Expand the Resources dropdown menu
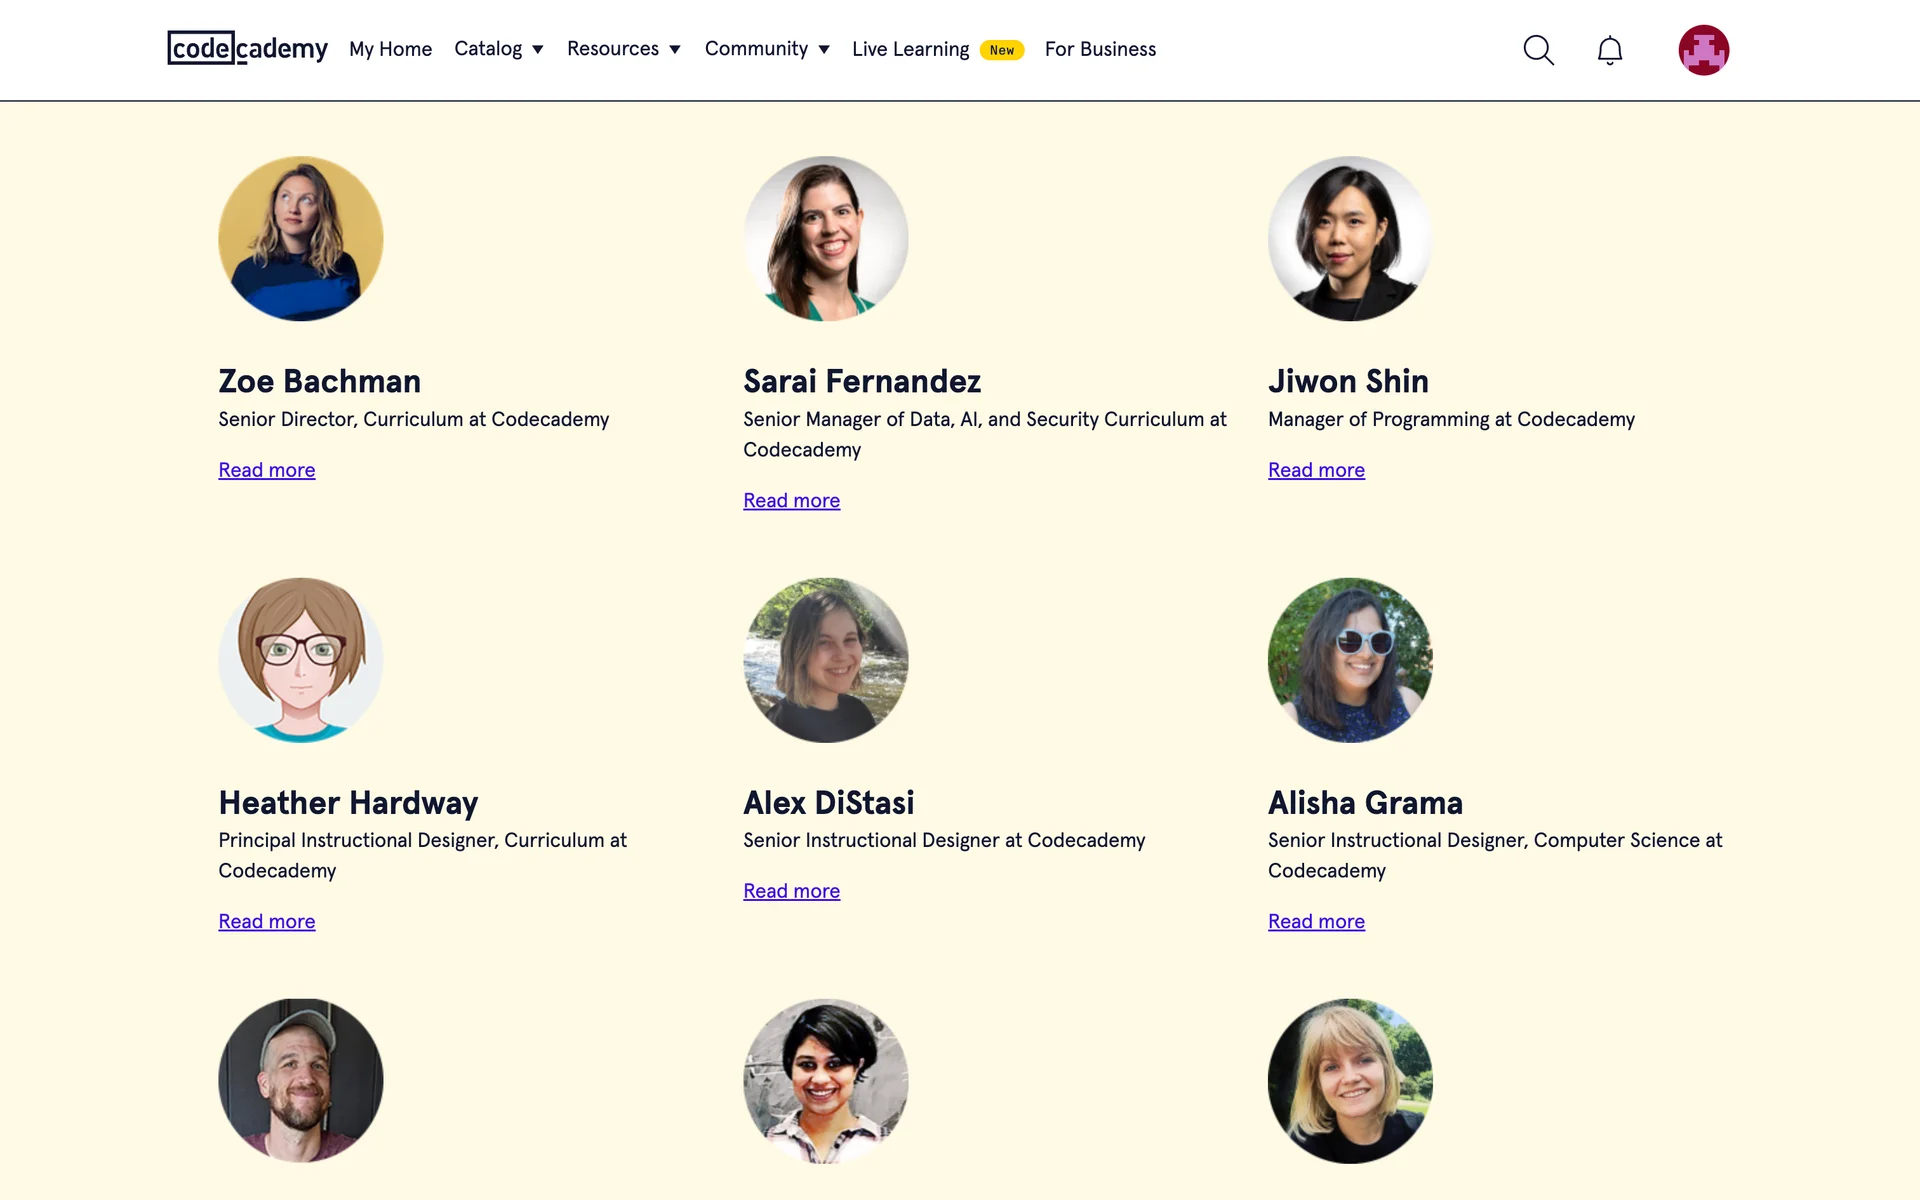The image size is (1920, 1200). tap(623, 49)
